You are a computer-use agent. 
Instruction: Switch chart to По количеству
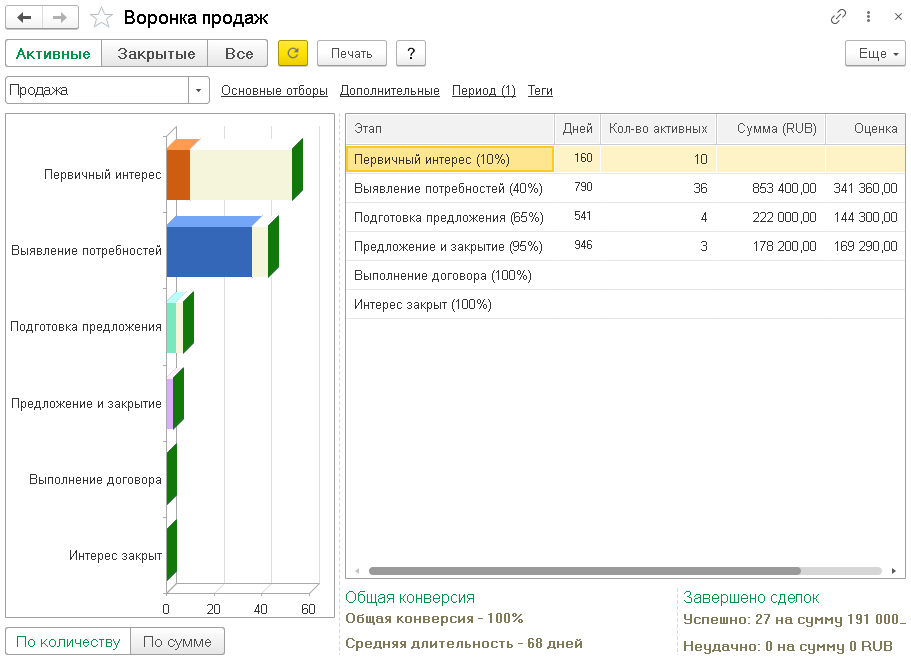point(68,642)
